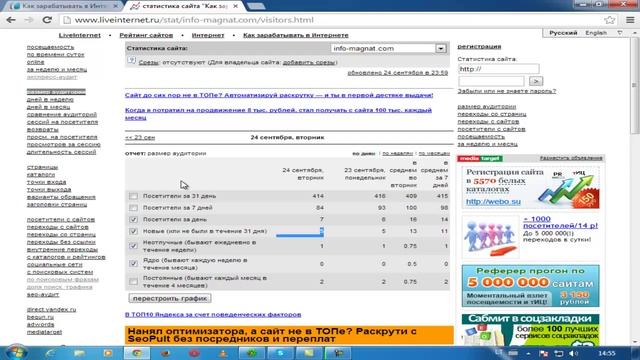Viewport: 640px width, 360px height.
Task: Open the Skype taskbar icon
Action: click(281, 353)
